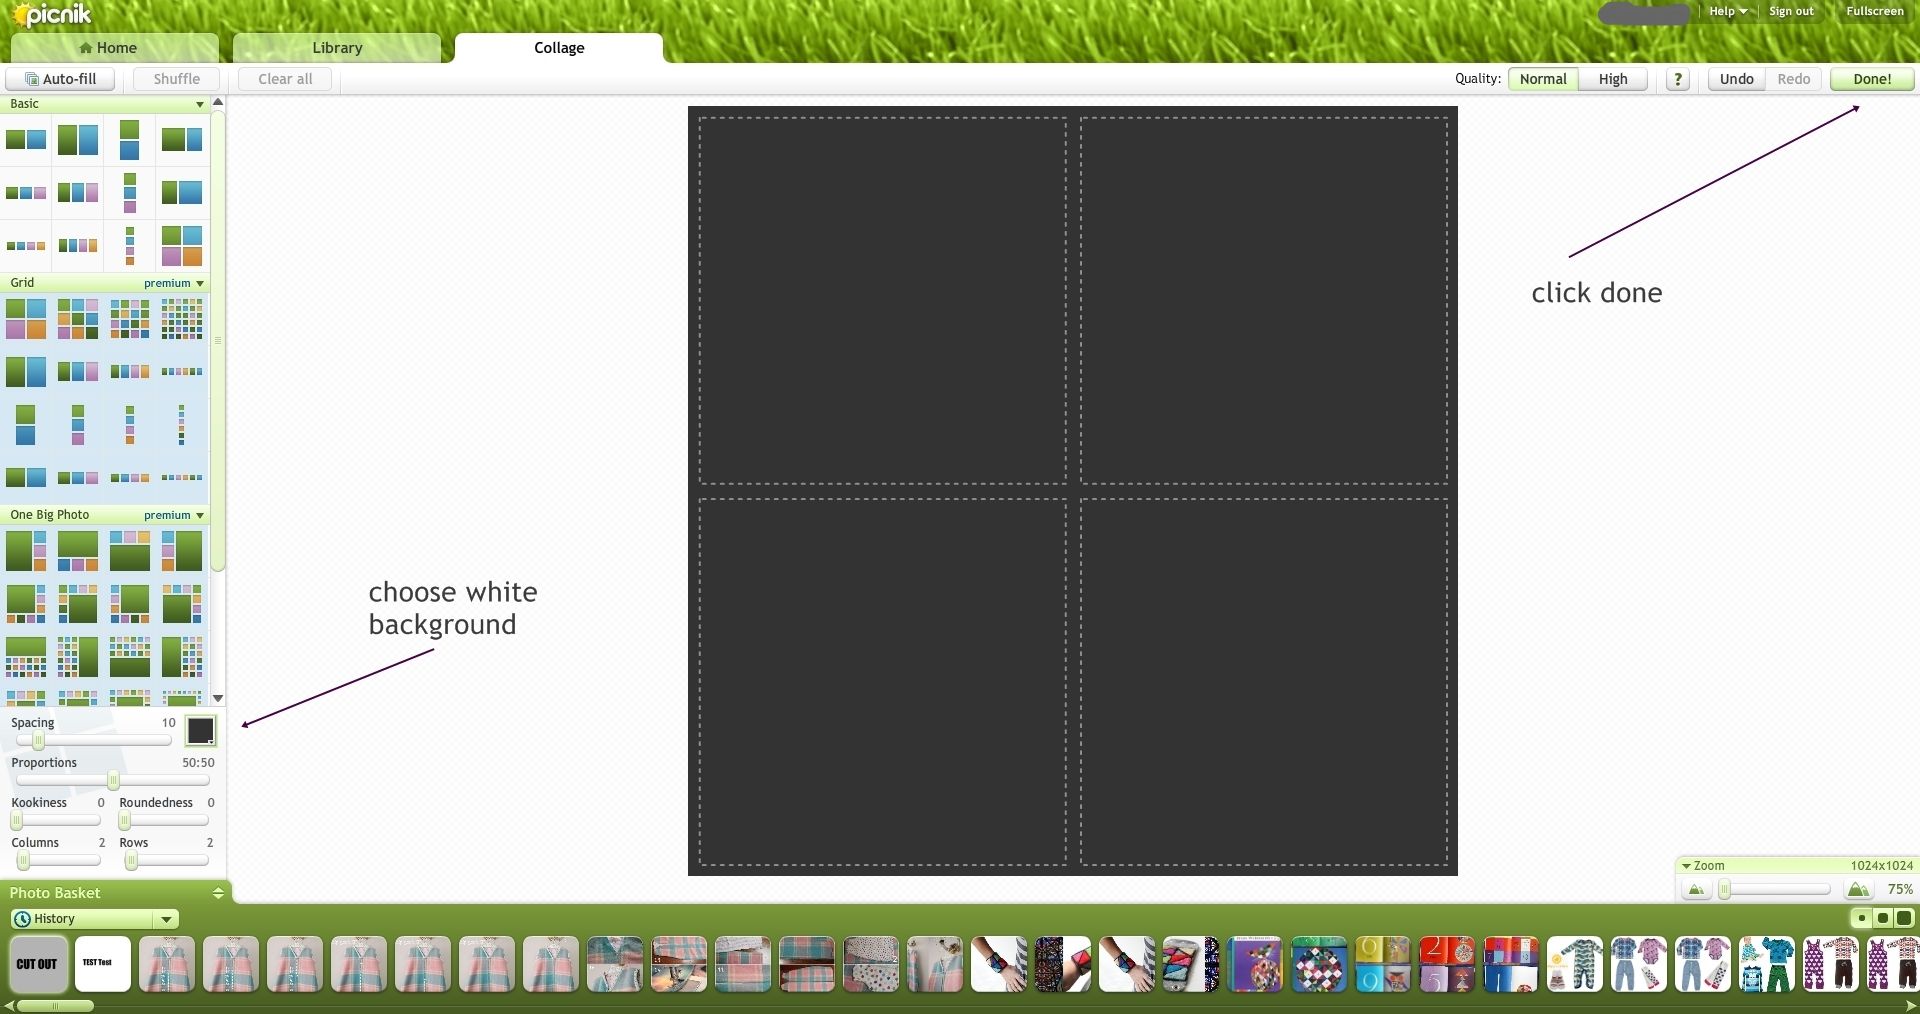Select the Basic layout with three stacked squares
This screenshot has height=1014, width=1920.
(x=130, y=193)
